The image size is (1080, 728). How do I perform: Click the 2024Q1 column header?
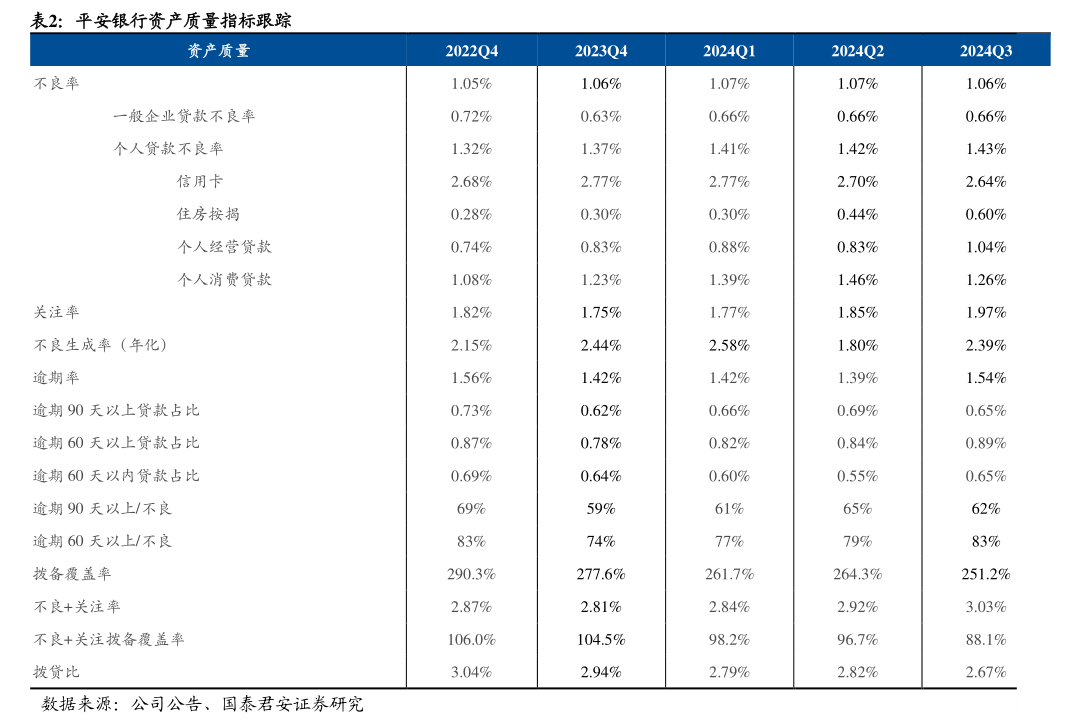coord(729,51)
